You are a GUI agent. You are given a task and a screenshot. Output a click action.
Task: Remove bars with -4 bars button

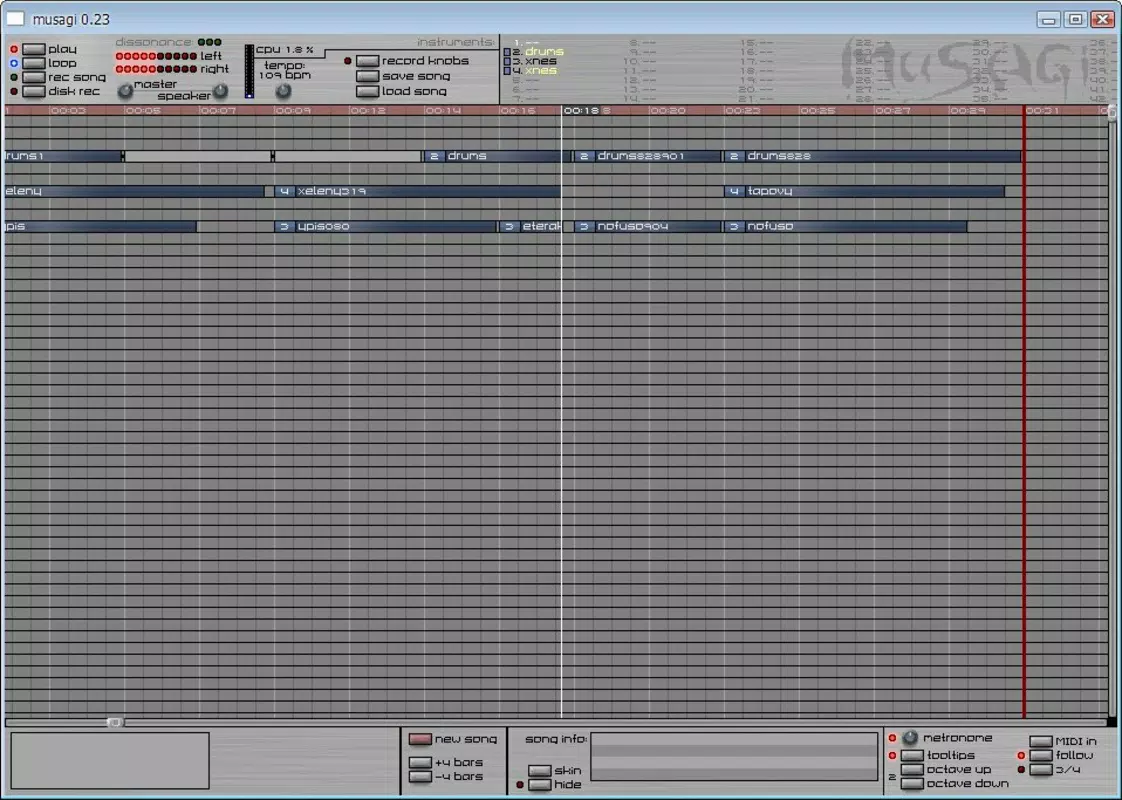tap(420, 777)
